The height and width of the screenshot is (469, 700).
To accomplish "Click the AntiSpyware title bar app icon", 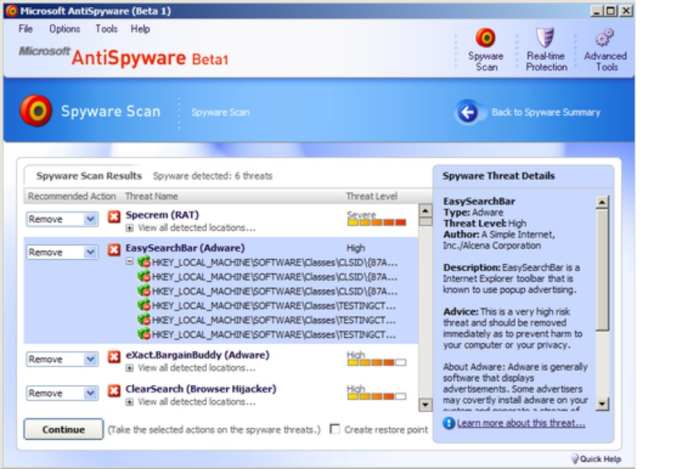I will tap(12, 11).
